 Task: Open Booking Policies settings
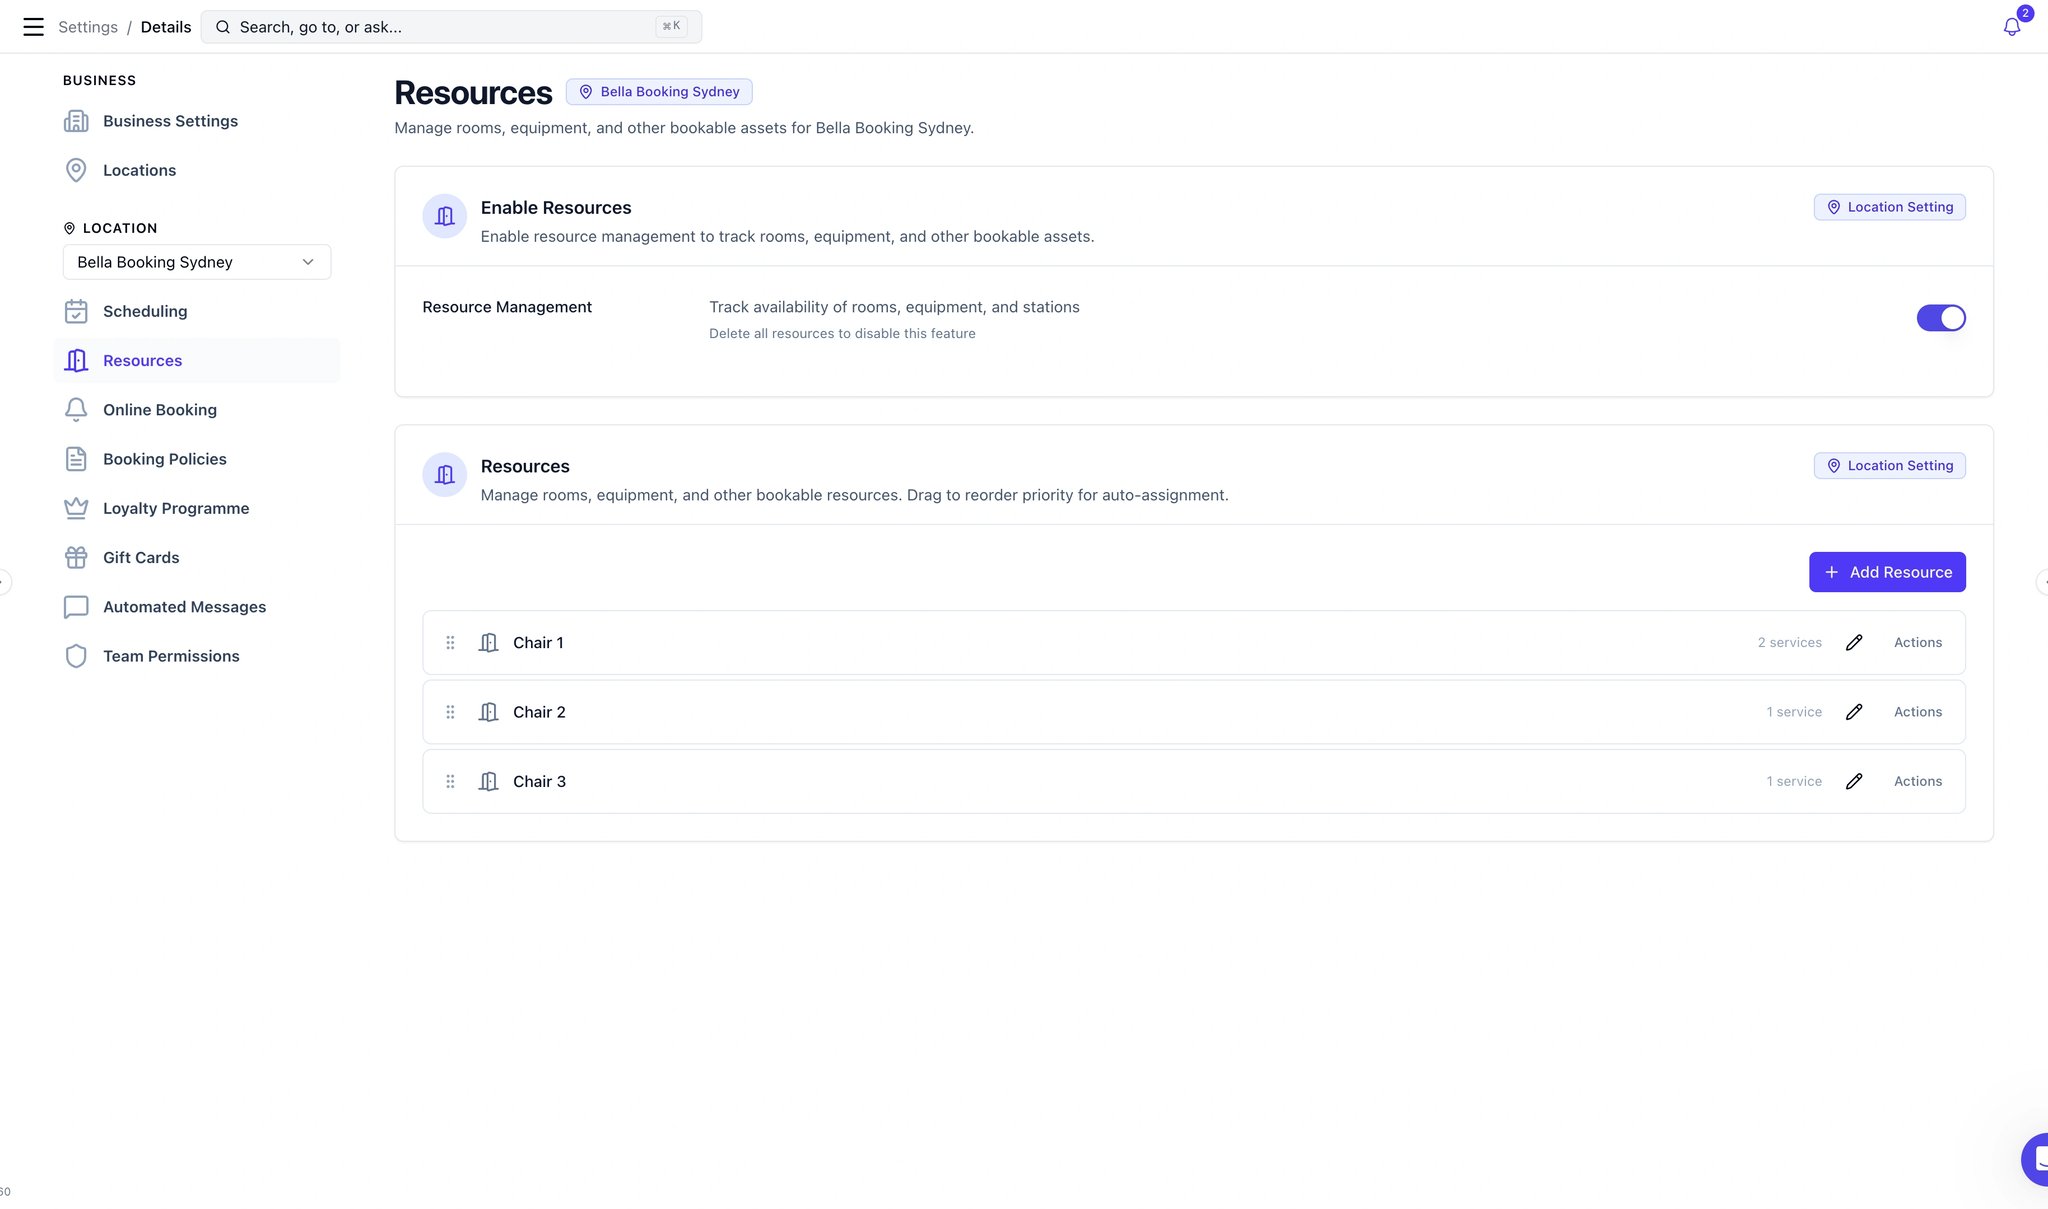coord(165,459)
